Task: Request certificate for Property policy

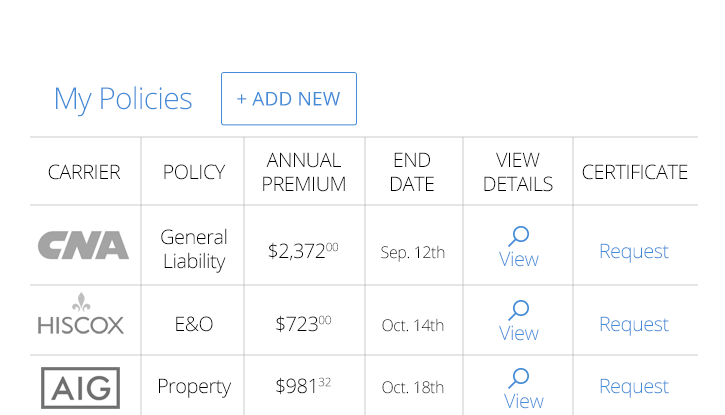Action: [x=633, y=386]
